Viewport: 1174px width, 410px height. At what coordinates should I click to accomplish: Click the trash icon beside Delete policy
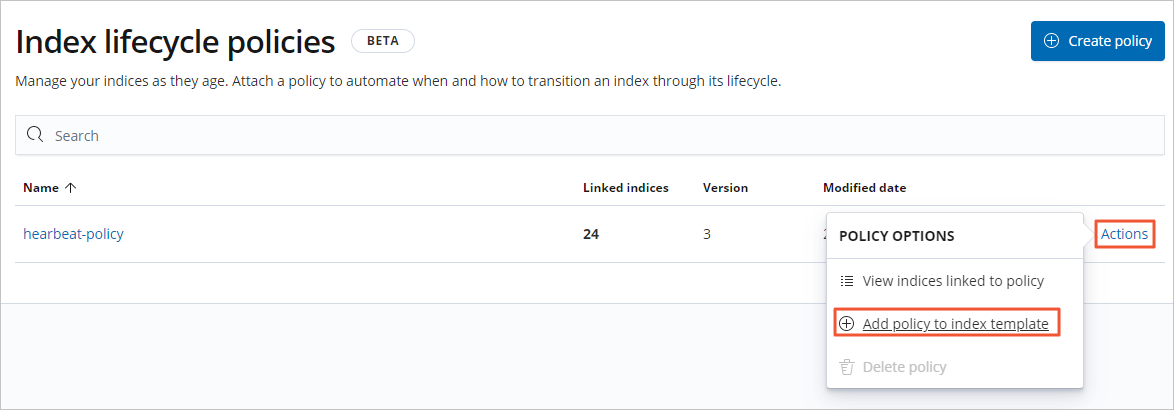(846, 367)
